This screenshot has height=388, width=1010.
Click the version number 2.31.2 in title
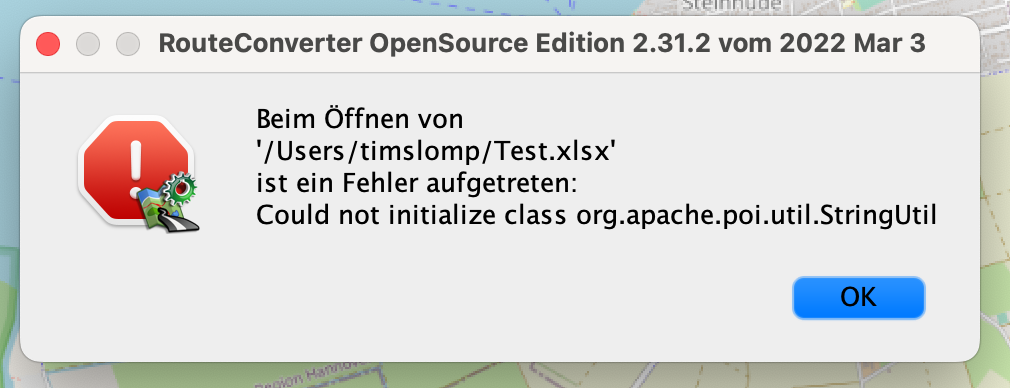[671, 44]
